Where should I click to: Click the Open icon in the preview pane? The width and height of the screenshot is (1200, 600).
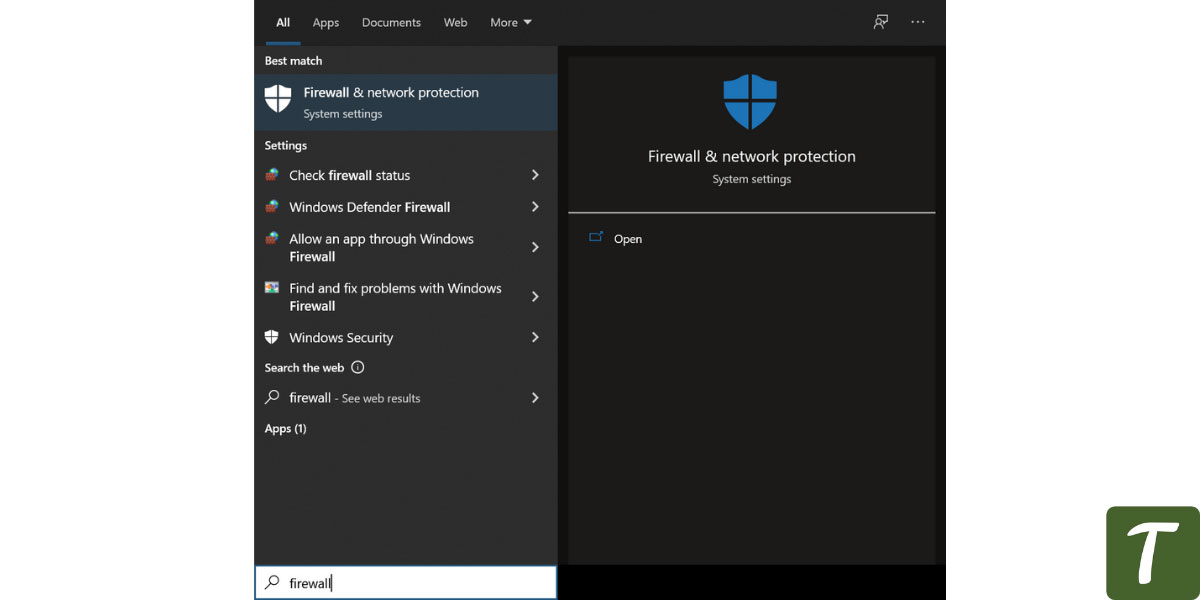coord(597,238)
